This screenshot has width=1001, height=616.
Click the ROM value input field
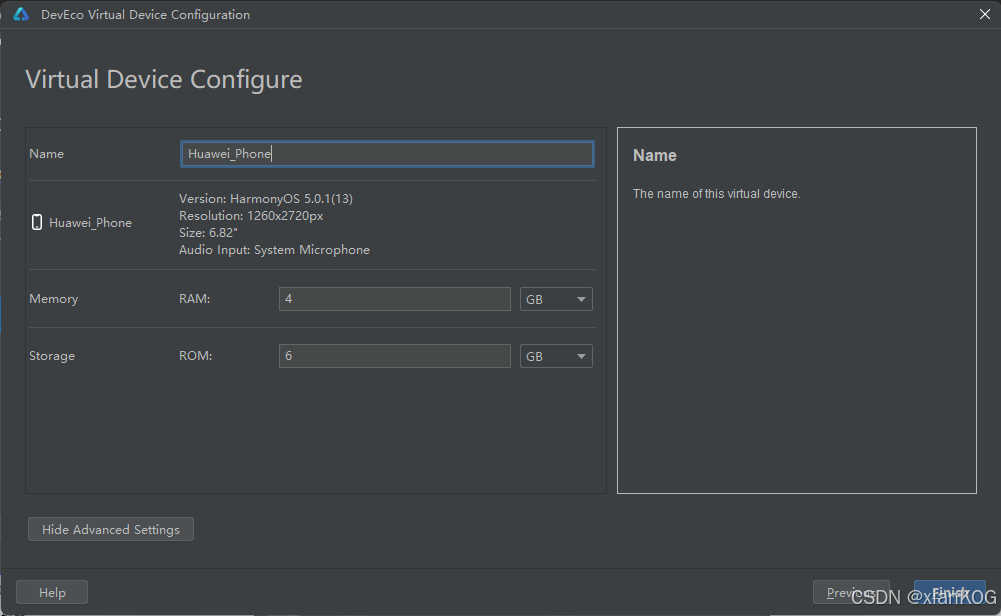point(395,356)
